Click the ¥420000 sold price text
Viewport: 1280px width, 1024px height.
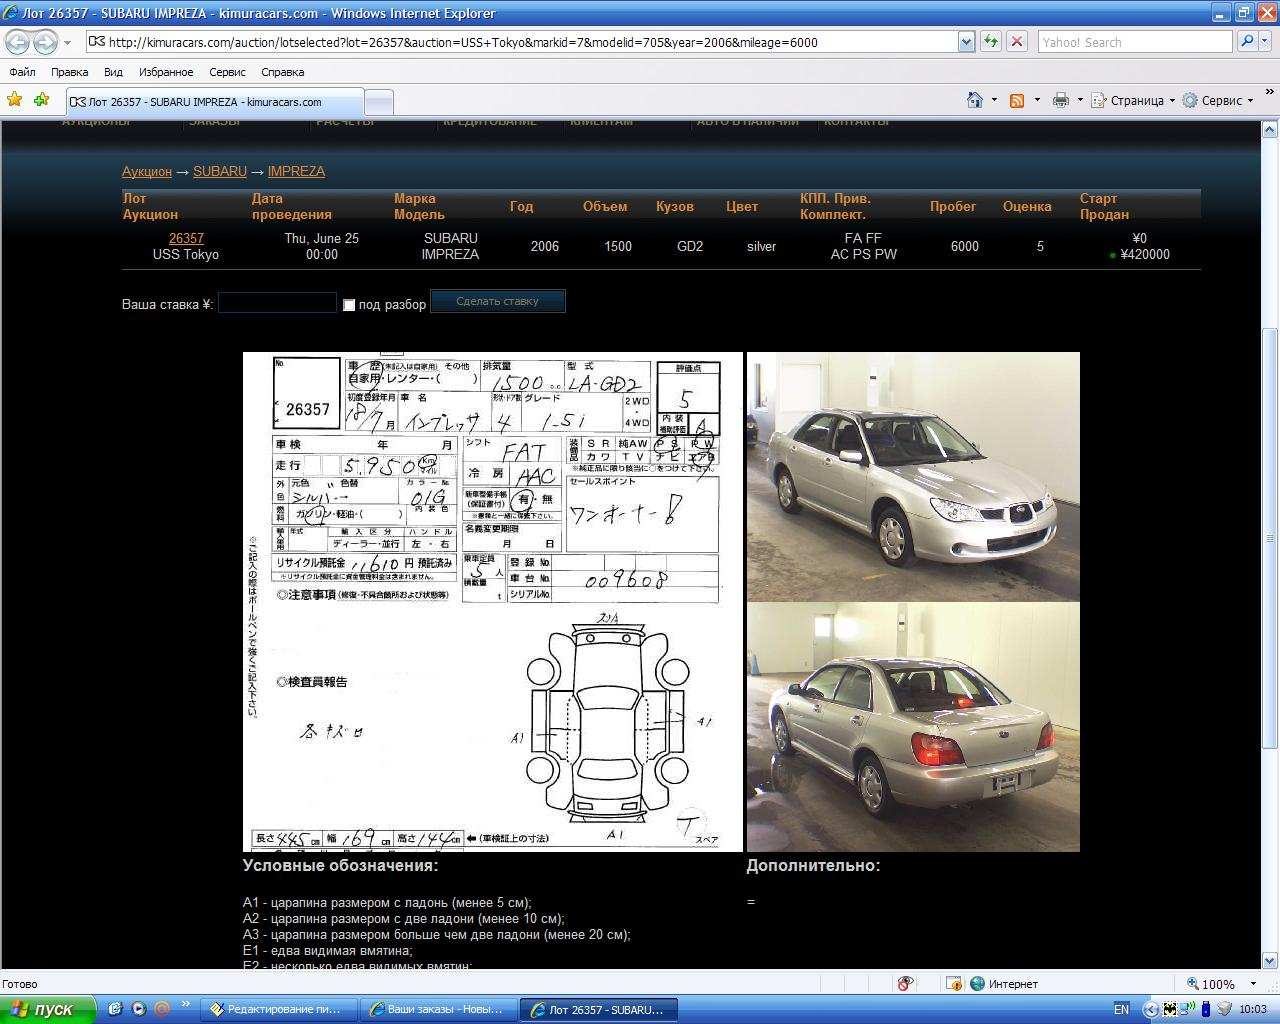click(x=1145, y=254)
